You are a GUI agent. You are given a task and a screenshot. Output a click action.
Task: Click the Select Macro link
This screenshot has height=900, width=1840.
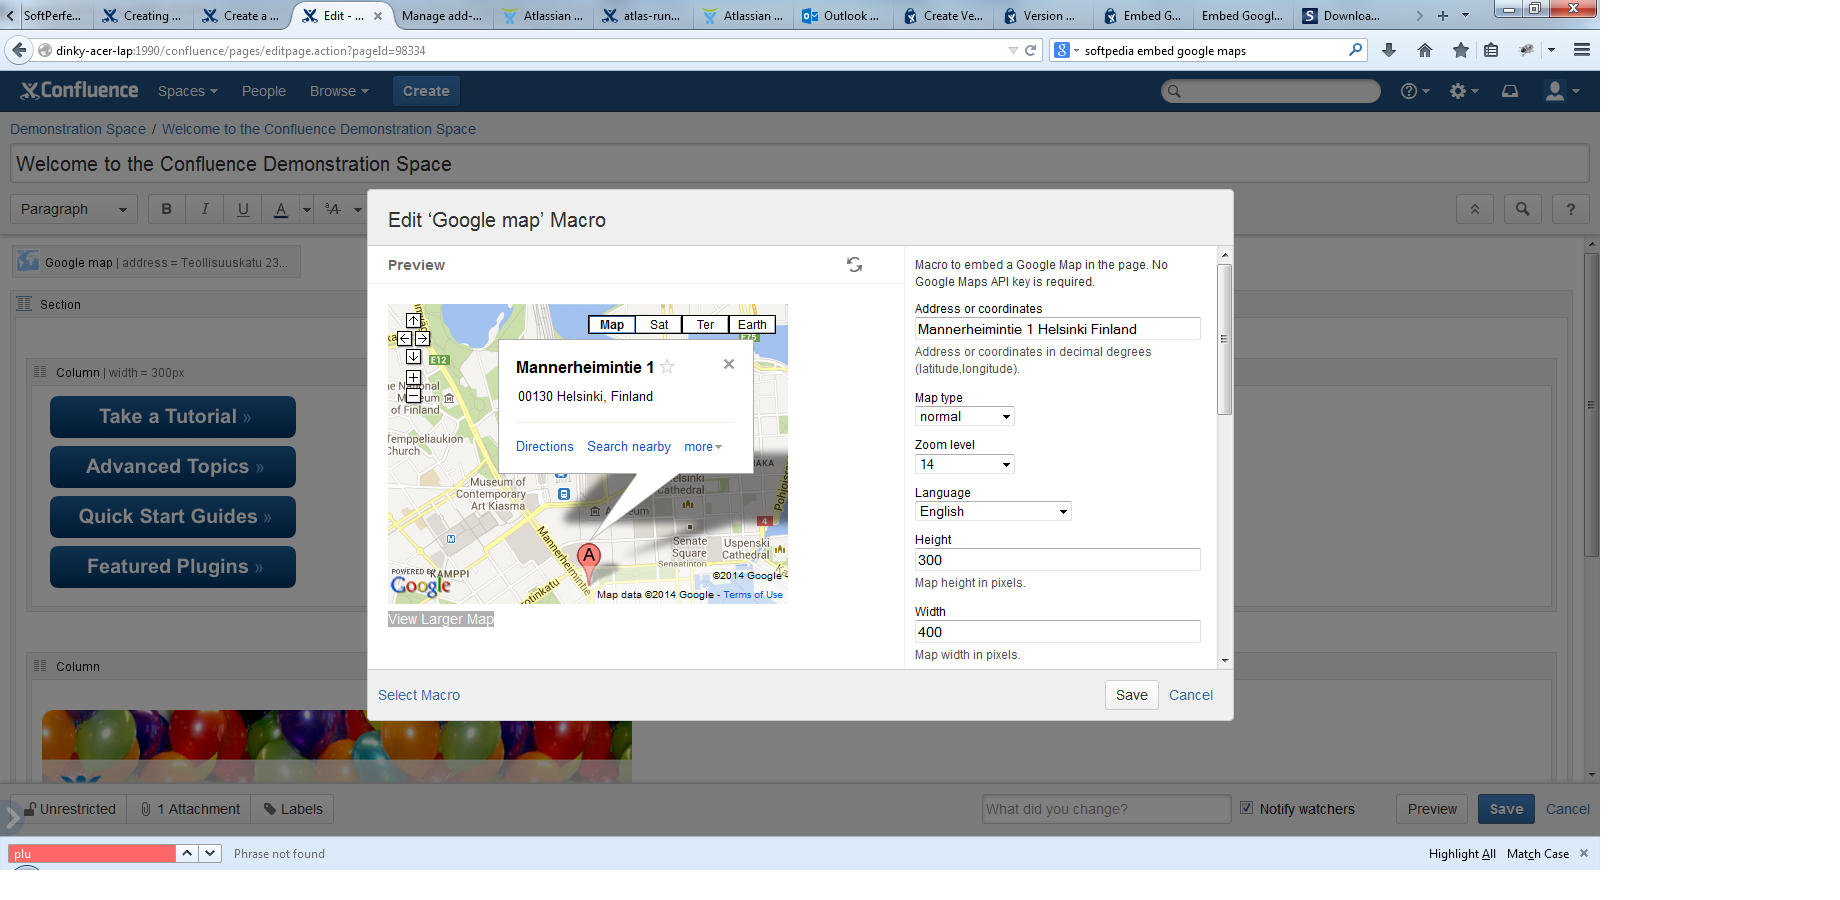419,695
